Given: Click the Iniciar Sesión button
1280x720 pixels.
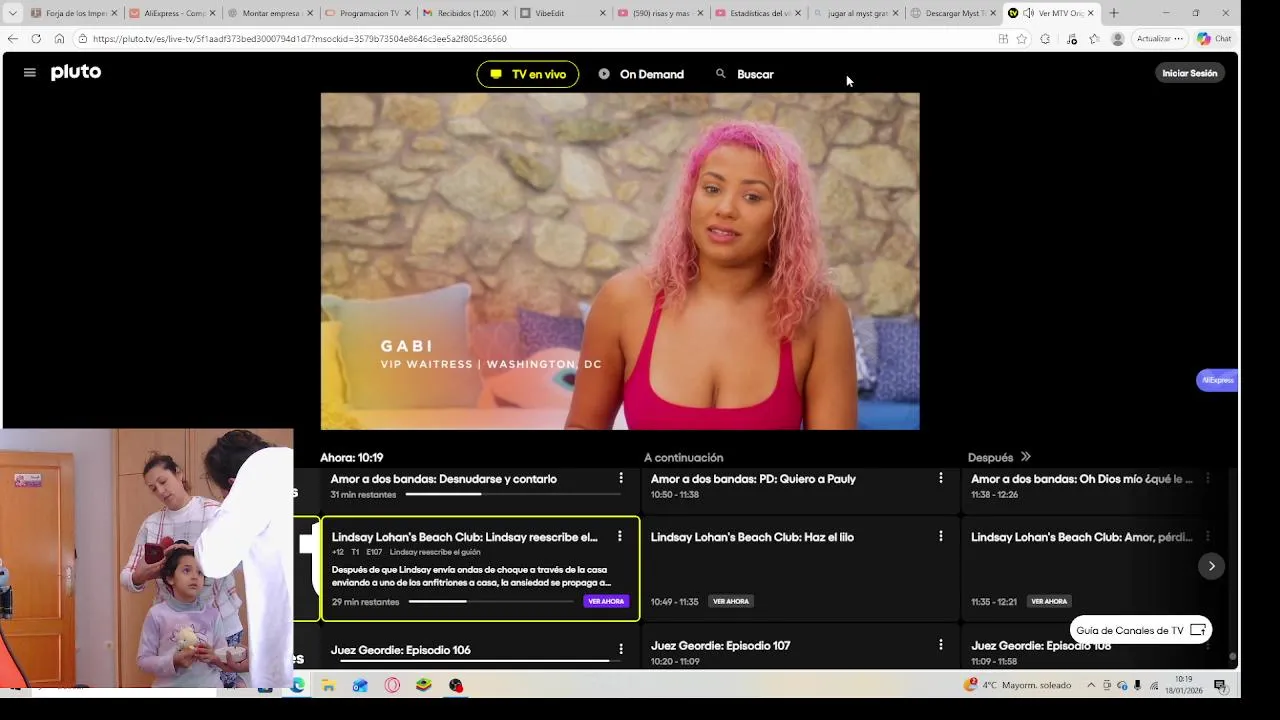Looking at the screenshot, I should coord(1190,73).
